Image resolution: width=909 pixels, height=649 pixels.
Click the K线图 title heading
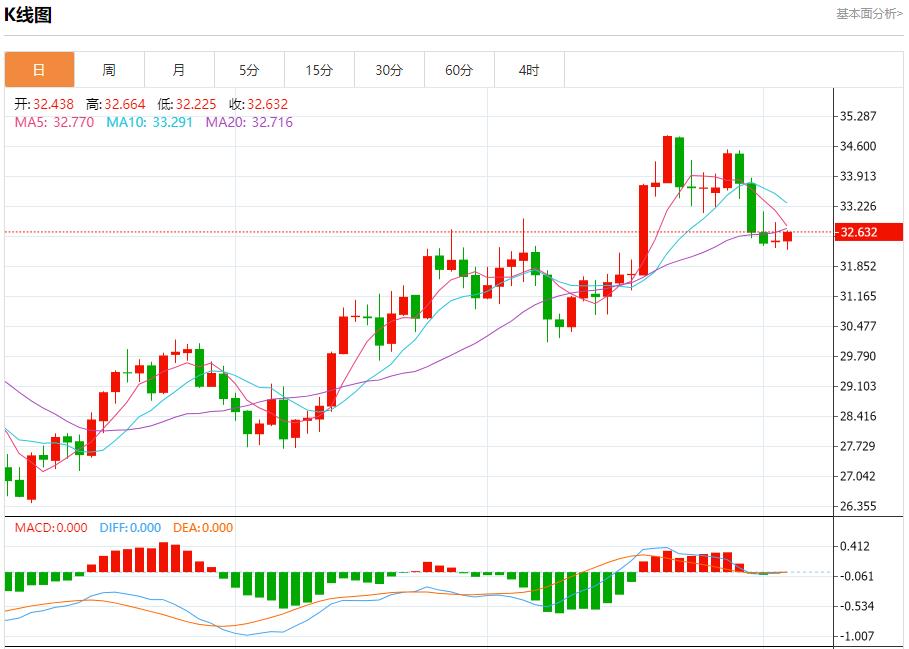point(28,15)
